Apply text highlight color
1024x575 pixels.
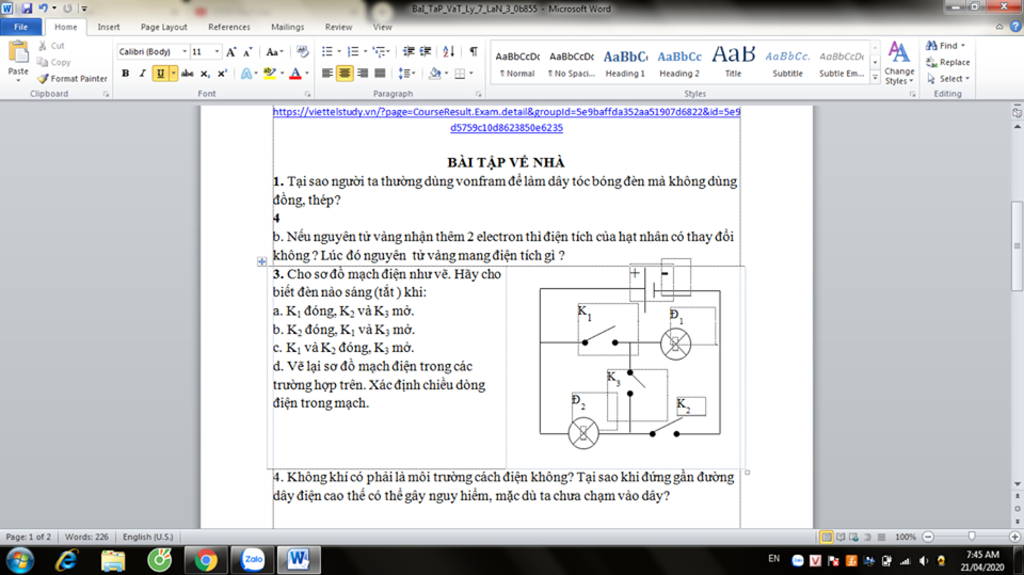269,73
